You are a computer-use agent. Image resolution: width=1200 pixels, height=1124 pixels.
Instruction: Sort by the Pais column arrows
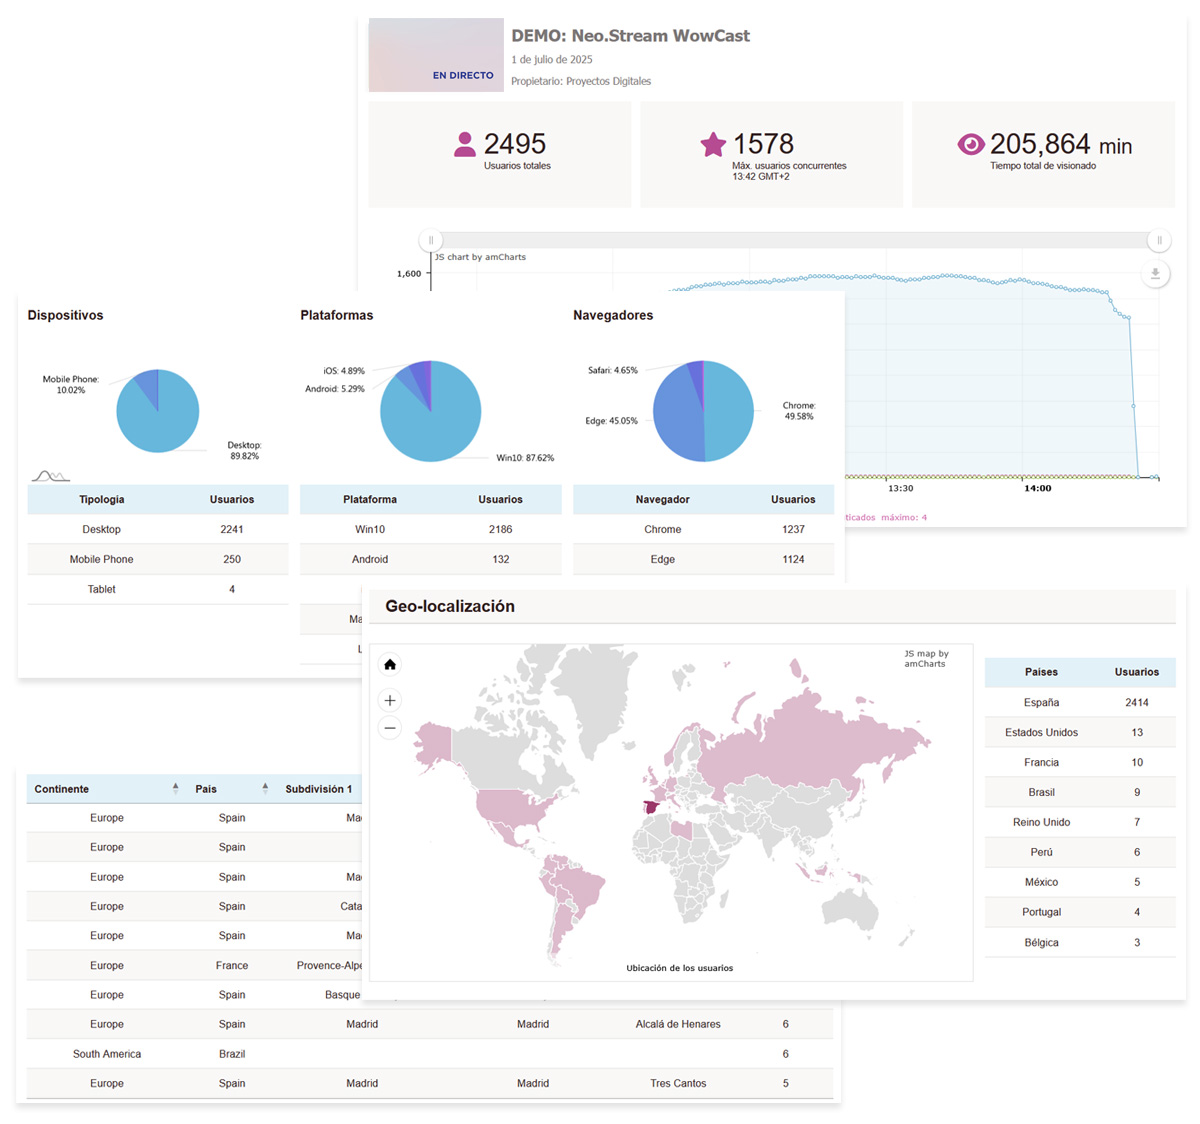coord(265,788)
